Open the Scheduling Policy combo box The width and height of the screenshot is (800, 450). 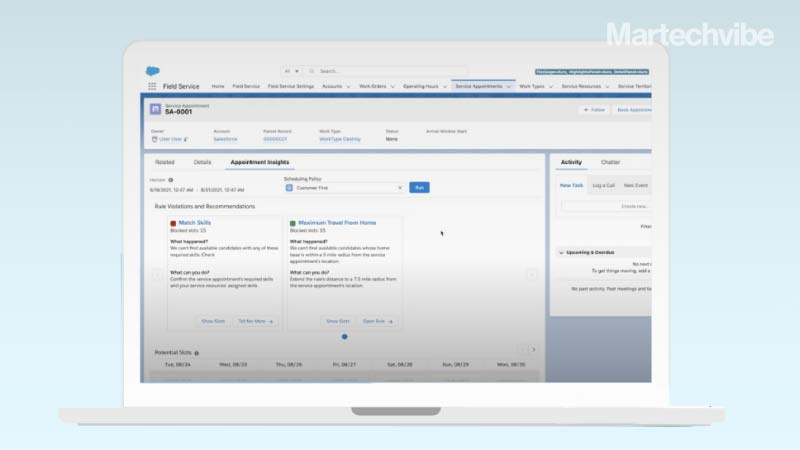click(x=344, y=188)
